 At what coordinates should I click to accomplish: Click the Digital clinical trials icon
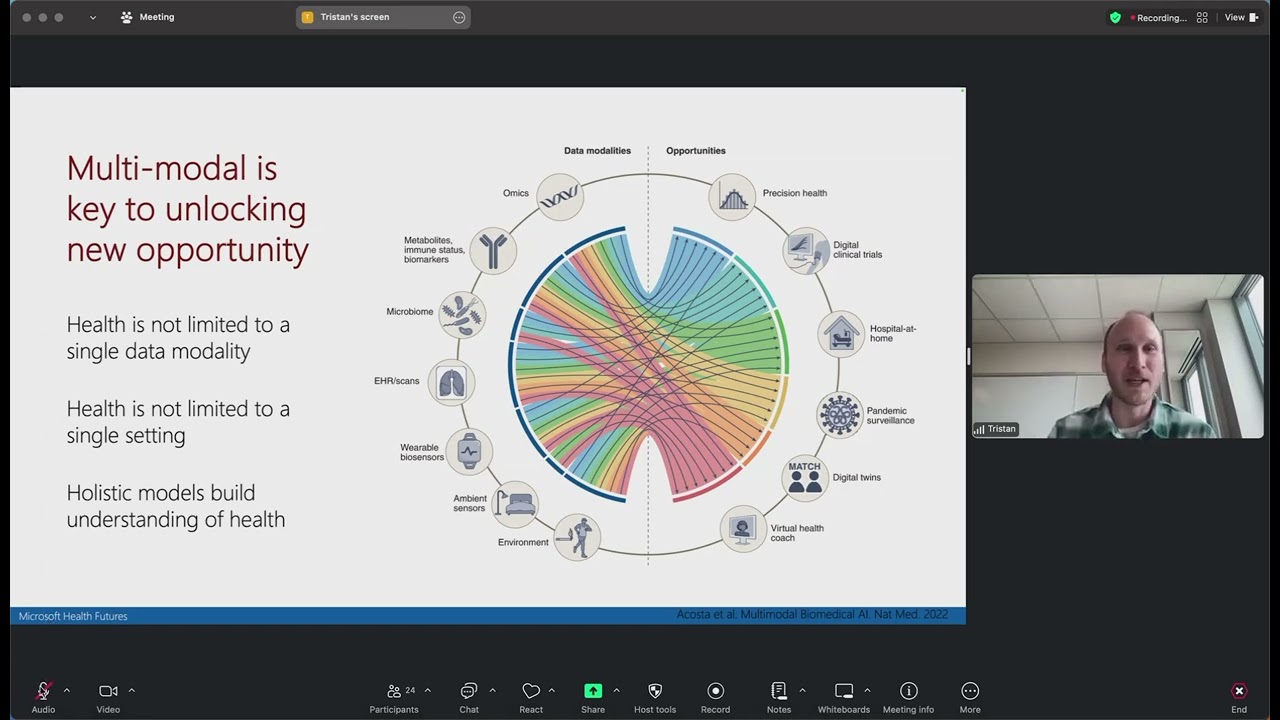coord(806,251)
